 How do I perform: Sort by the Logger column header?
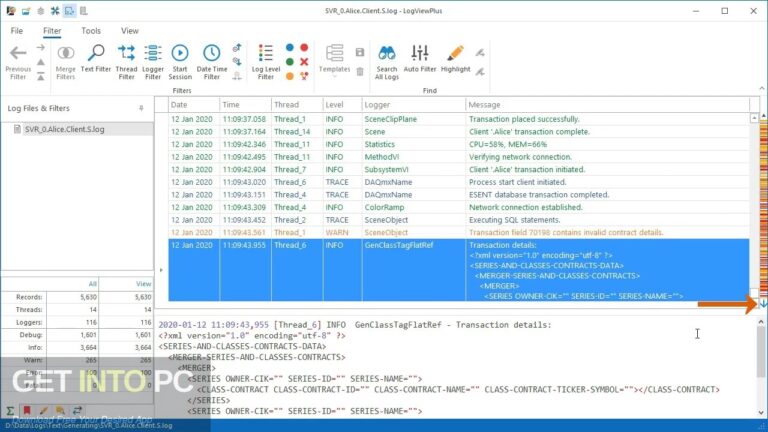(x=414, y=105)
